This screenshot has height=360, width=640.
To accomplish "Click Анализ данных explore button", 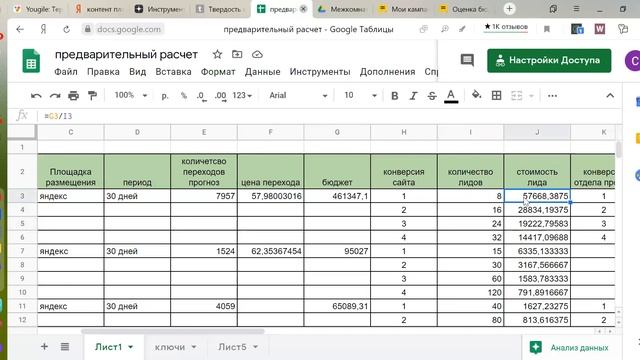I will (x=569, y=347).
